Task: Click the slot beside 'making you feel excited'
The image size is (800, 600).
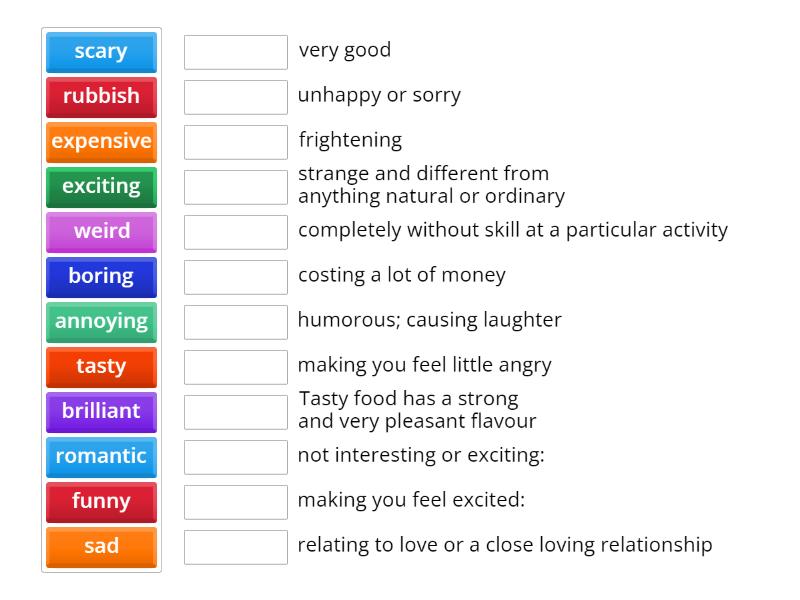Action: point(236,502)
